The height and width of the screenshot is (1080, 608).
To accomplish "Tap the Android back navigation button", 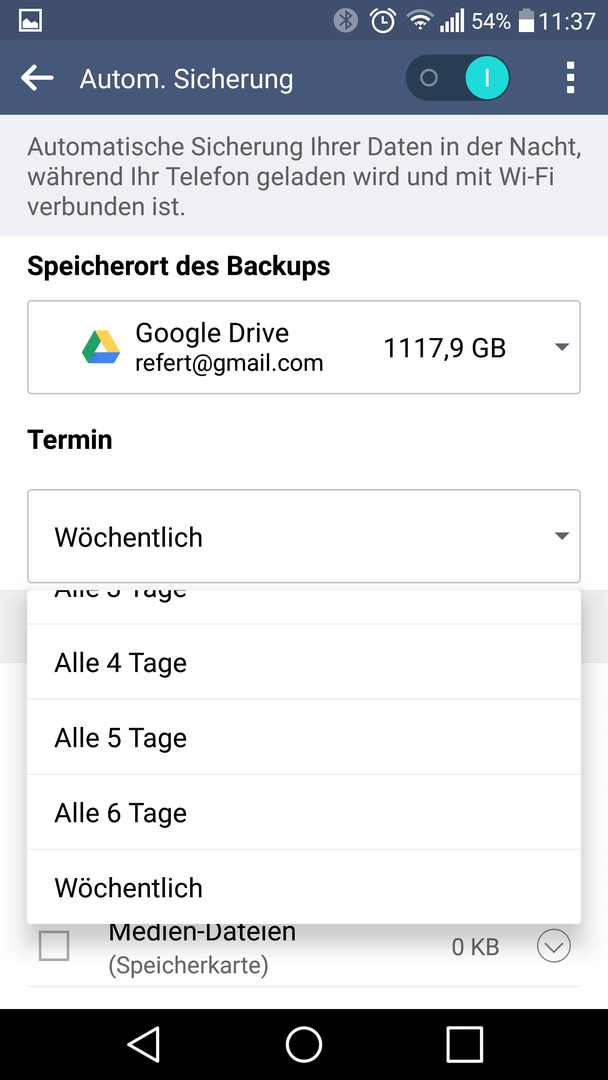I will pos(144,1045).
